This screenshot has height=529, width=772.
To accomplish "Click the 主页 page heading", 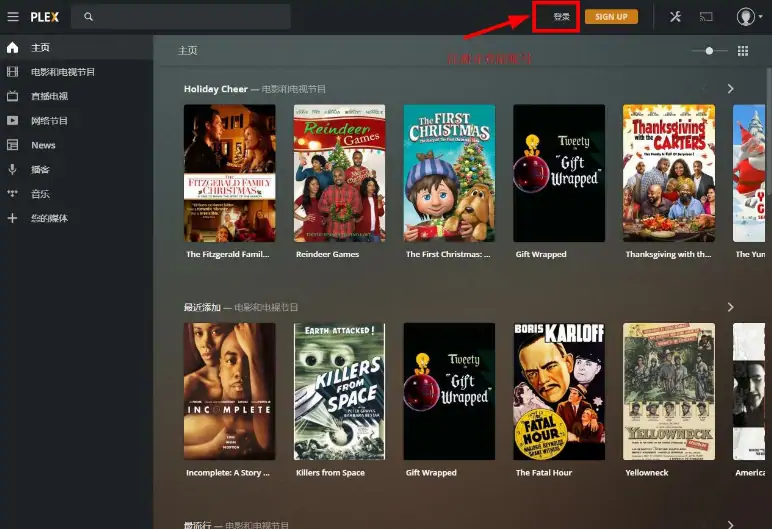I will pyautogui.click(x=188, y=51).
